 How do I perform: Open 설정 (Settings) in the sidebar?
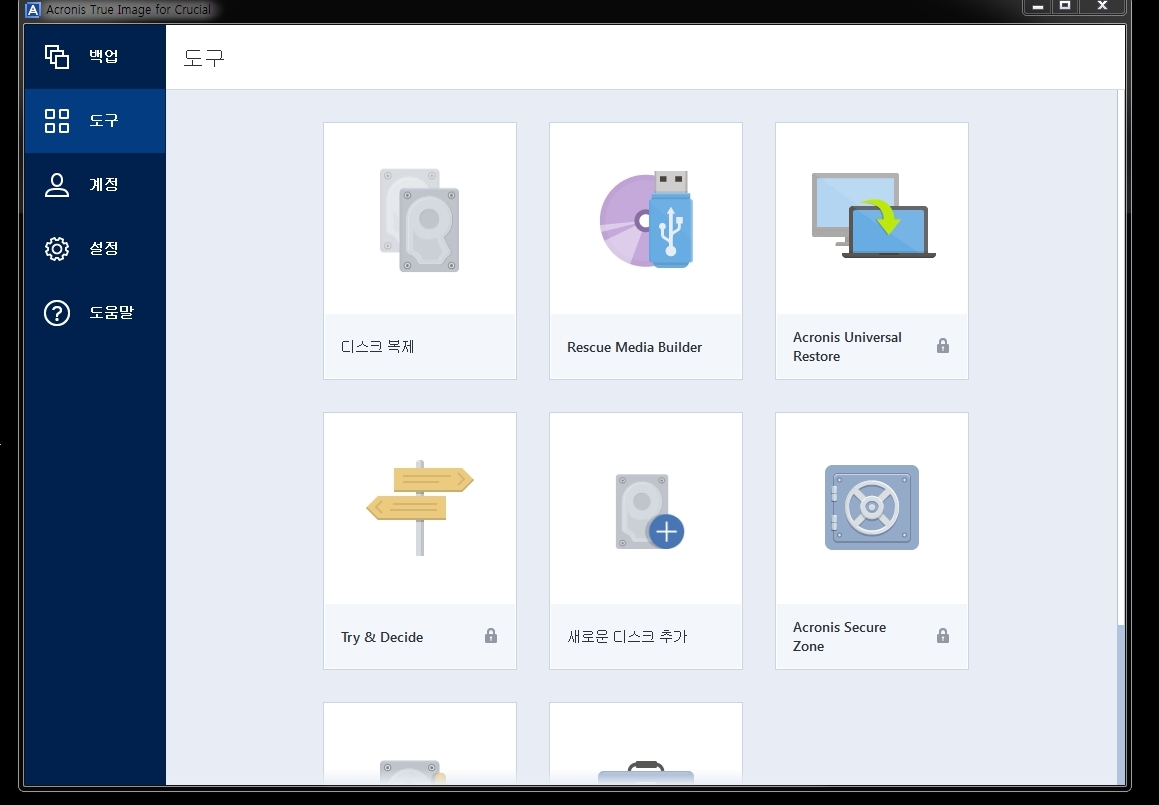tap(95, 248)
